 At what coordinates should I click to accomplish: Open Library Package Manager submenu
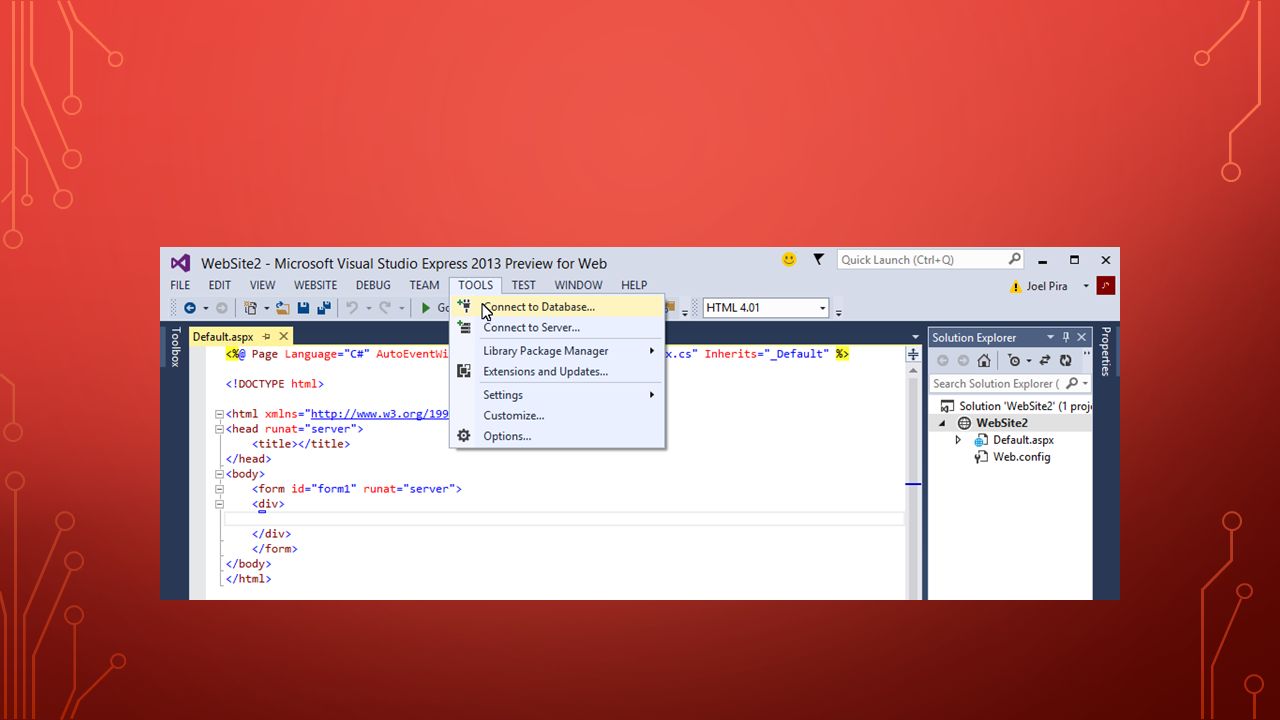point(557,351)
